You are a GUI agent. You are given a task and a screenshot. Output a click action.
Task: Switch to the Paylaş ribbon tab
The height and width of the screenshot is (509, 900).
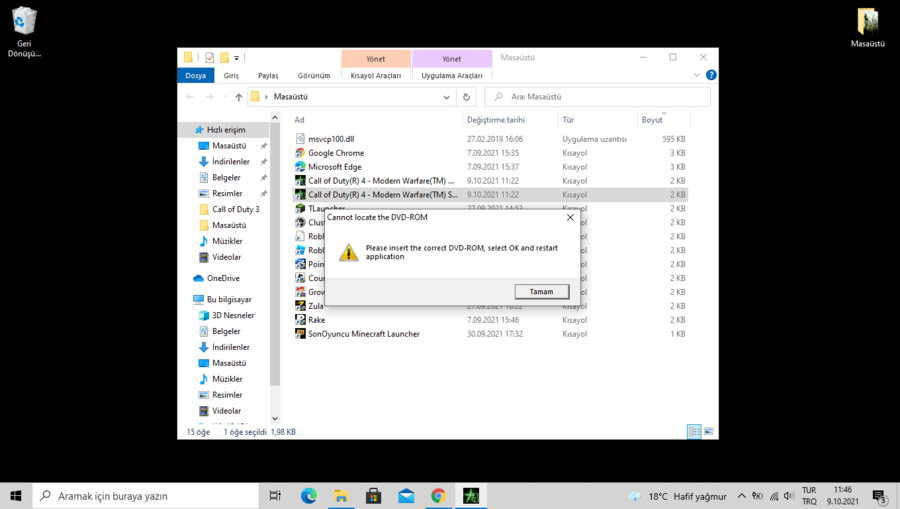pyautogui.click(x=268, y=75)
